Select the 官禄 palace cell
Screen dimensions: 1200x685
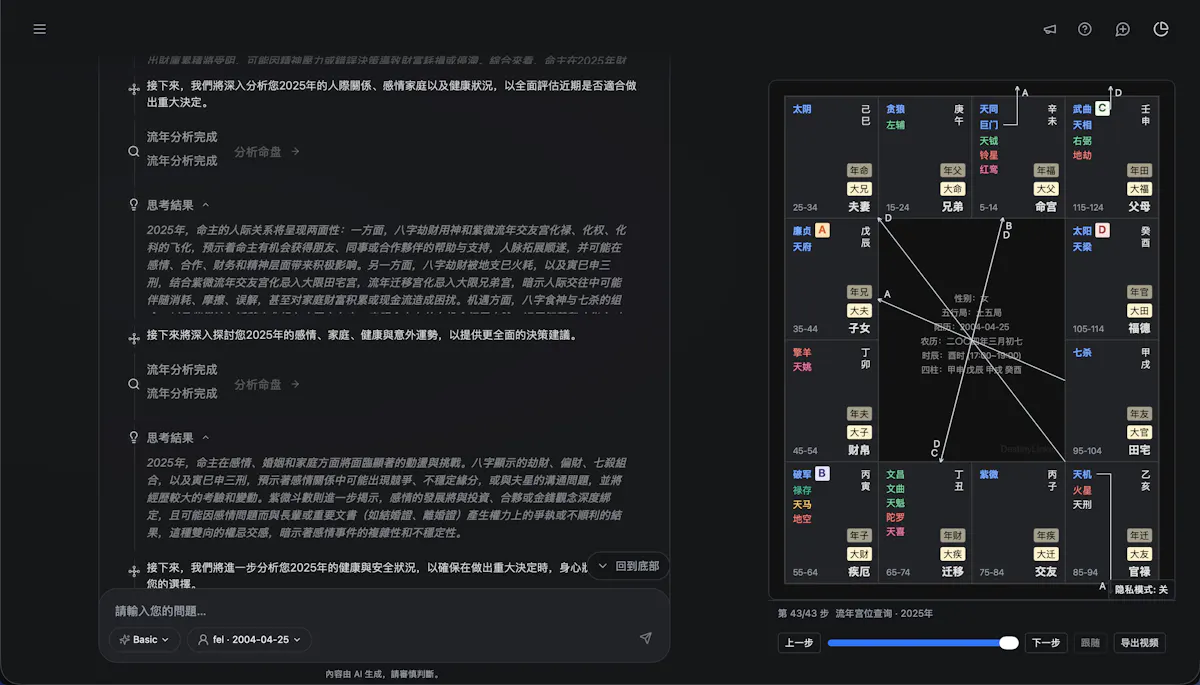pyautogui.click(x=1111, y=521)
